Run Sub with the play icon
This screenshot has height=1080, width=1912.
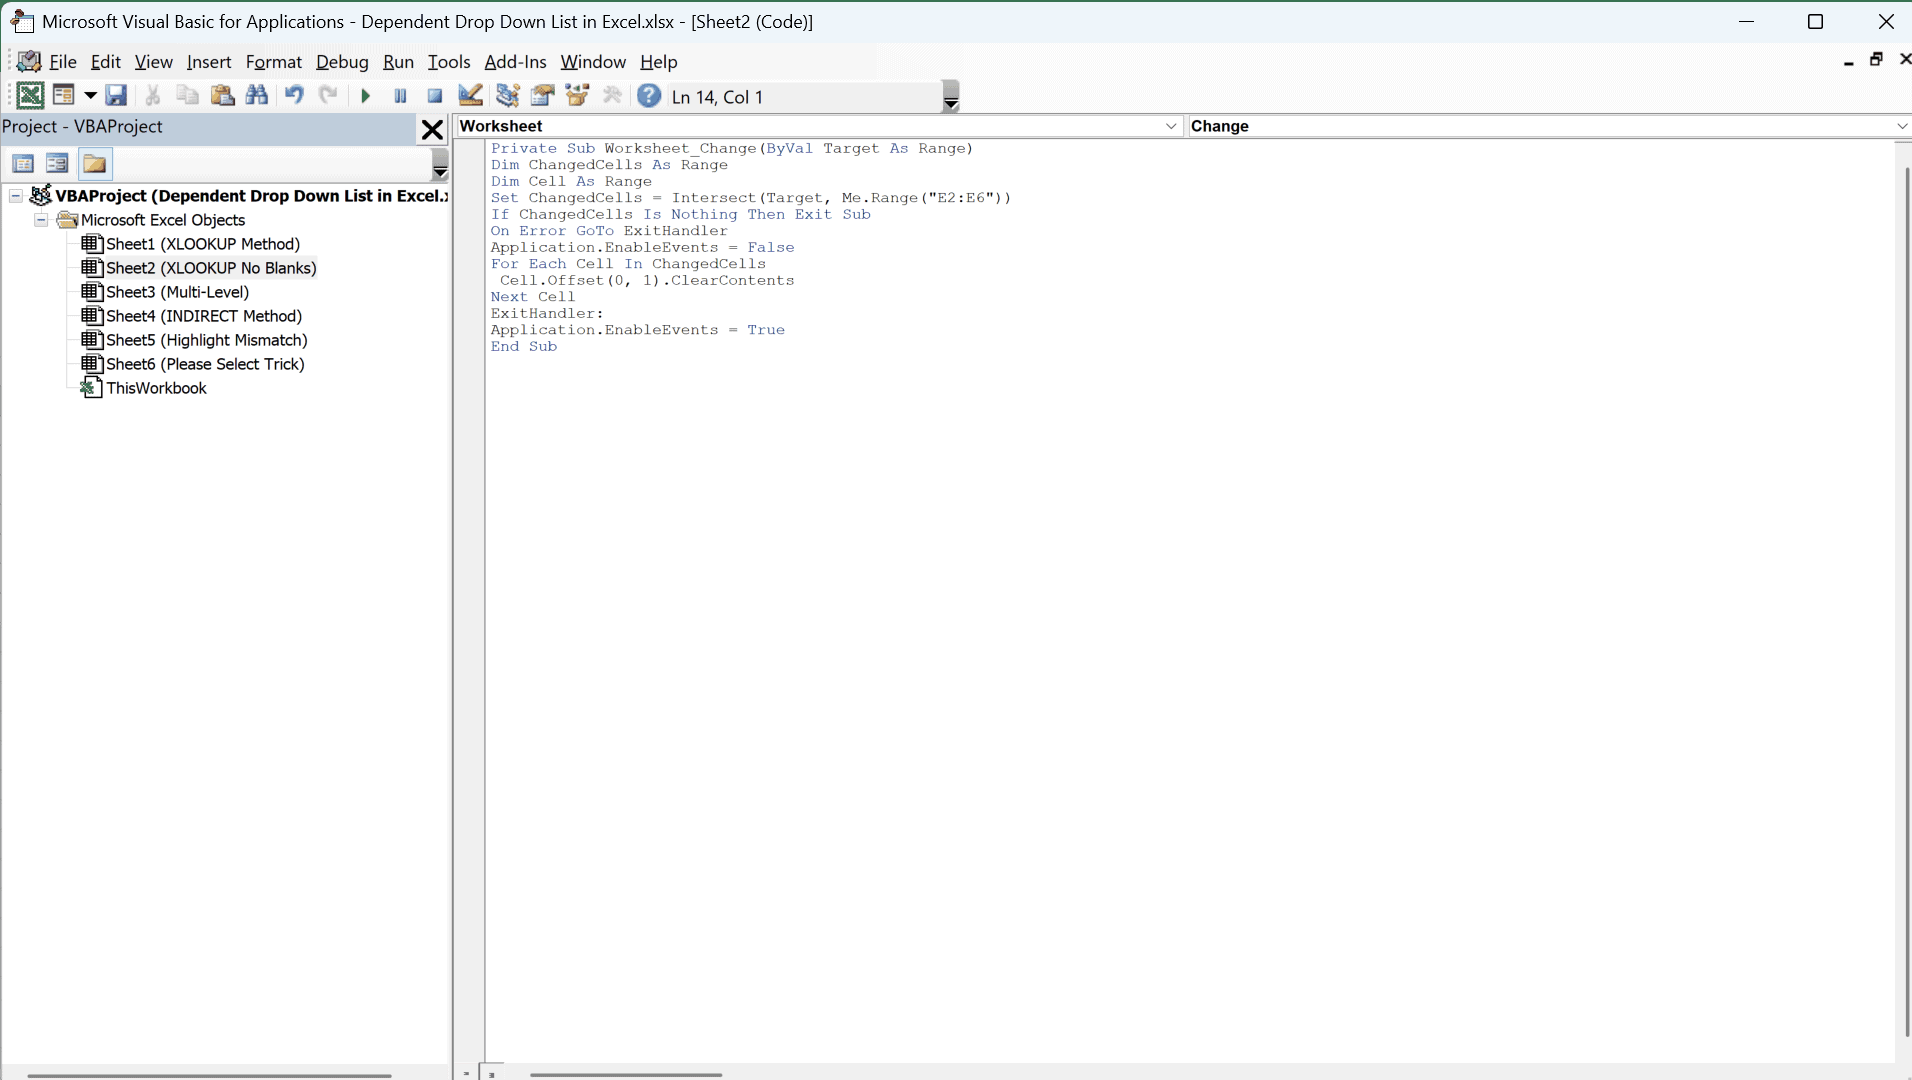coord(366,96)
